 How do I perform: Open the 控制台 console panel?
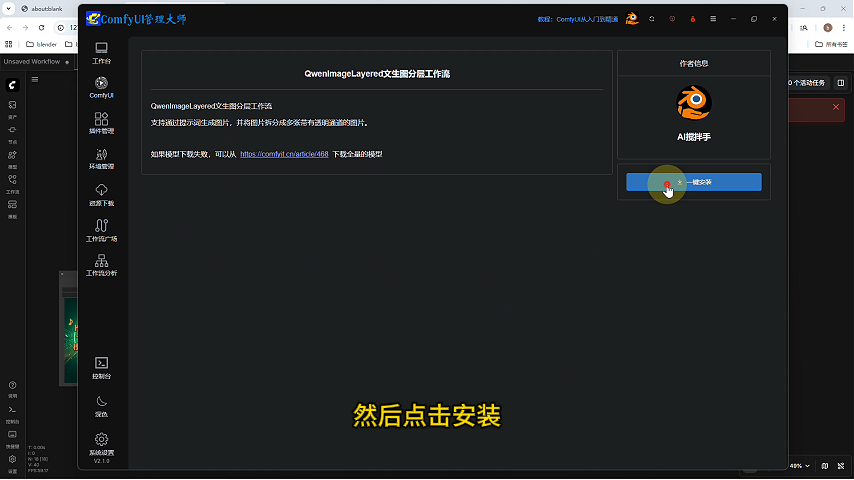click(x=101, y=368)
